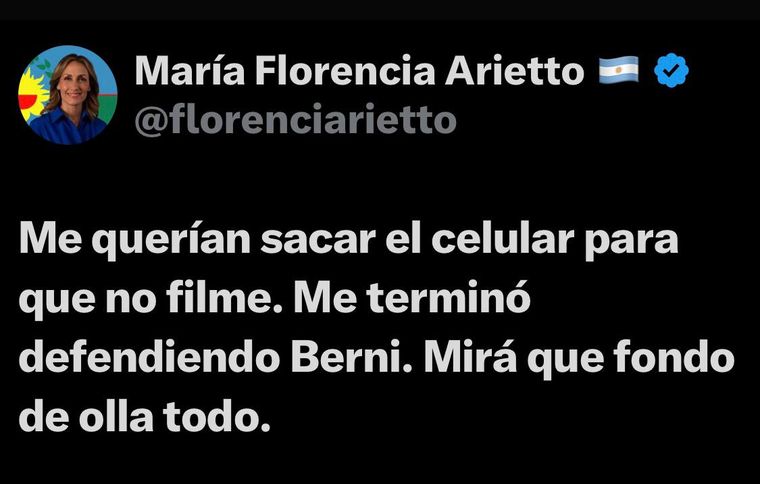The width and height of the screenshot is (760, 484).
Task: Click the dark strip above the tweet
Action: [380, 10]
